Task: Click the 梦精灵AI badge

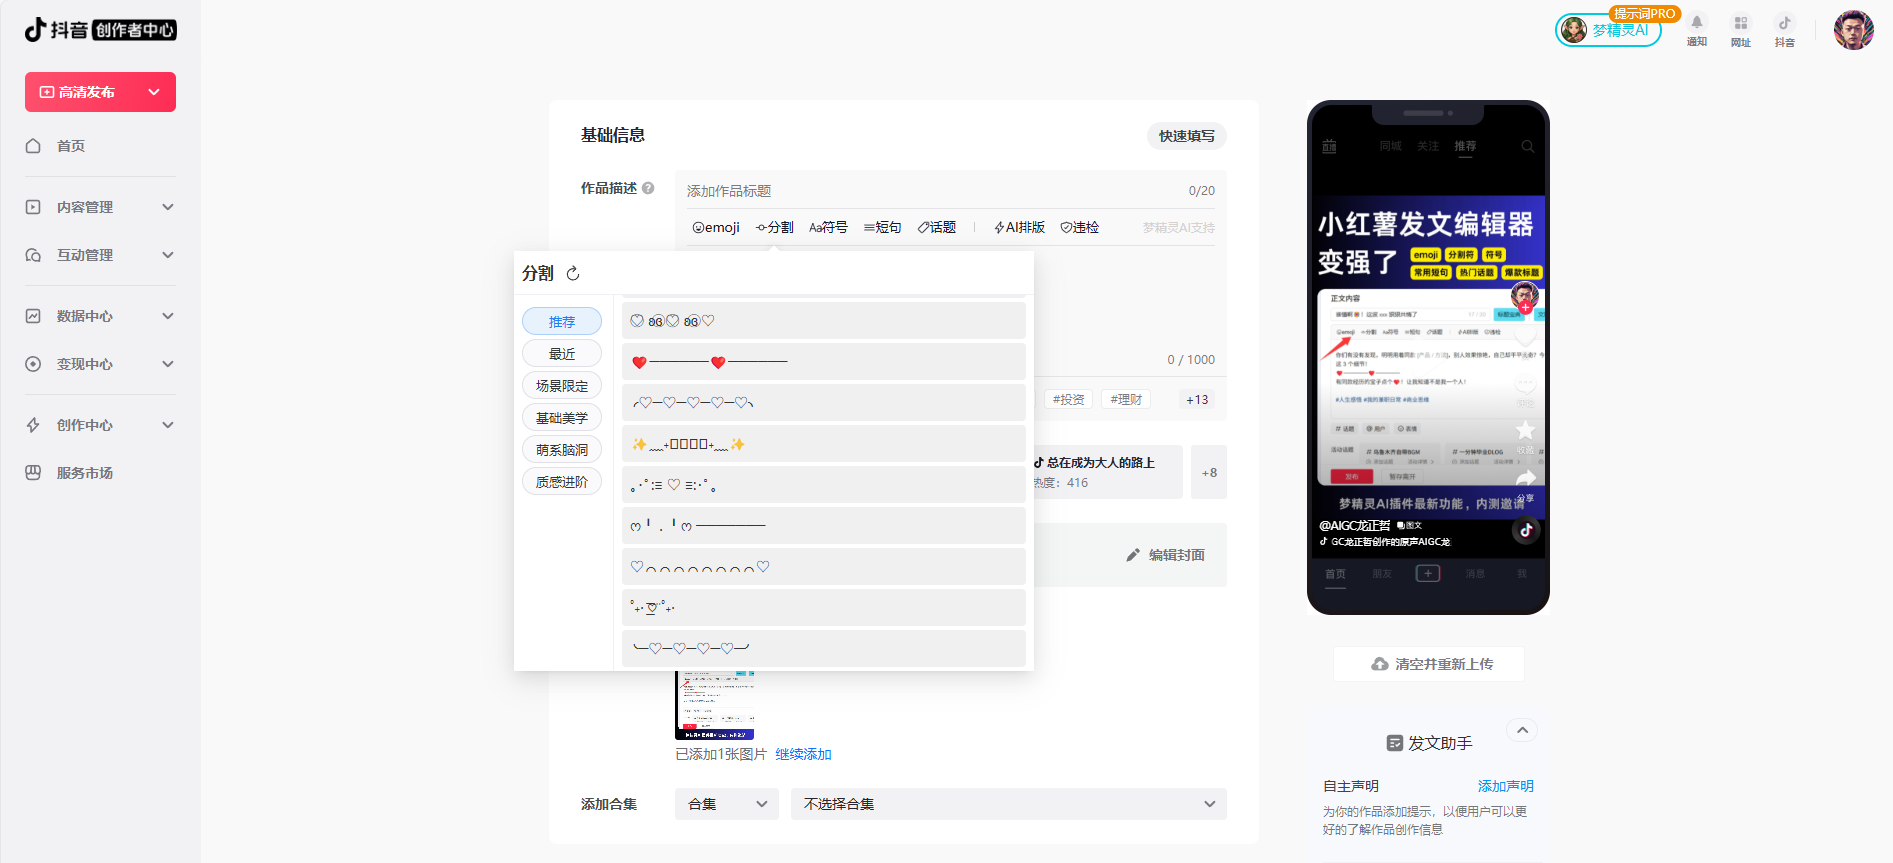Action: coord(1608,30)
